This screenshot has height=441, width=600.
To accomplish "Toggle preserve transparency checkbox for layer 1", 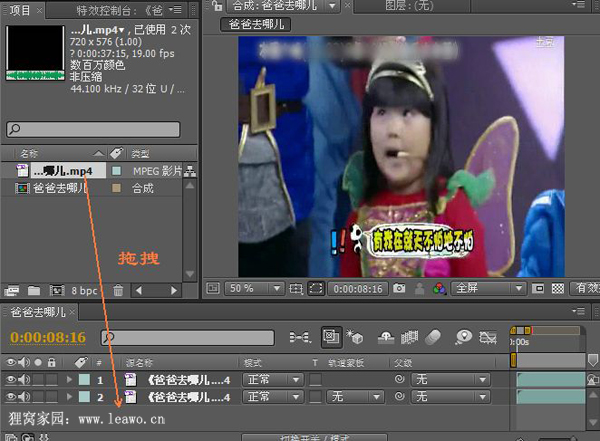I will pyautogui.click(x=315, y=380).
